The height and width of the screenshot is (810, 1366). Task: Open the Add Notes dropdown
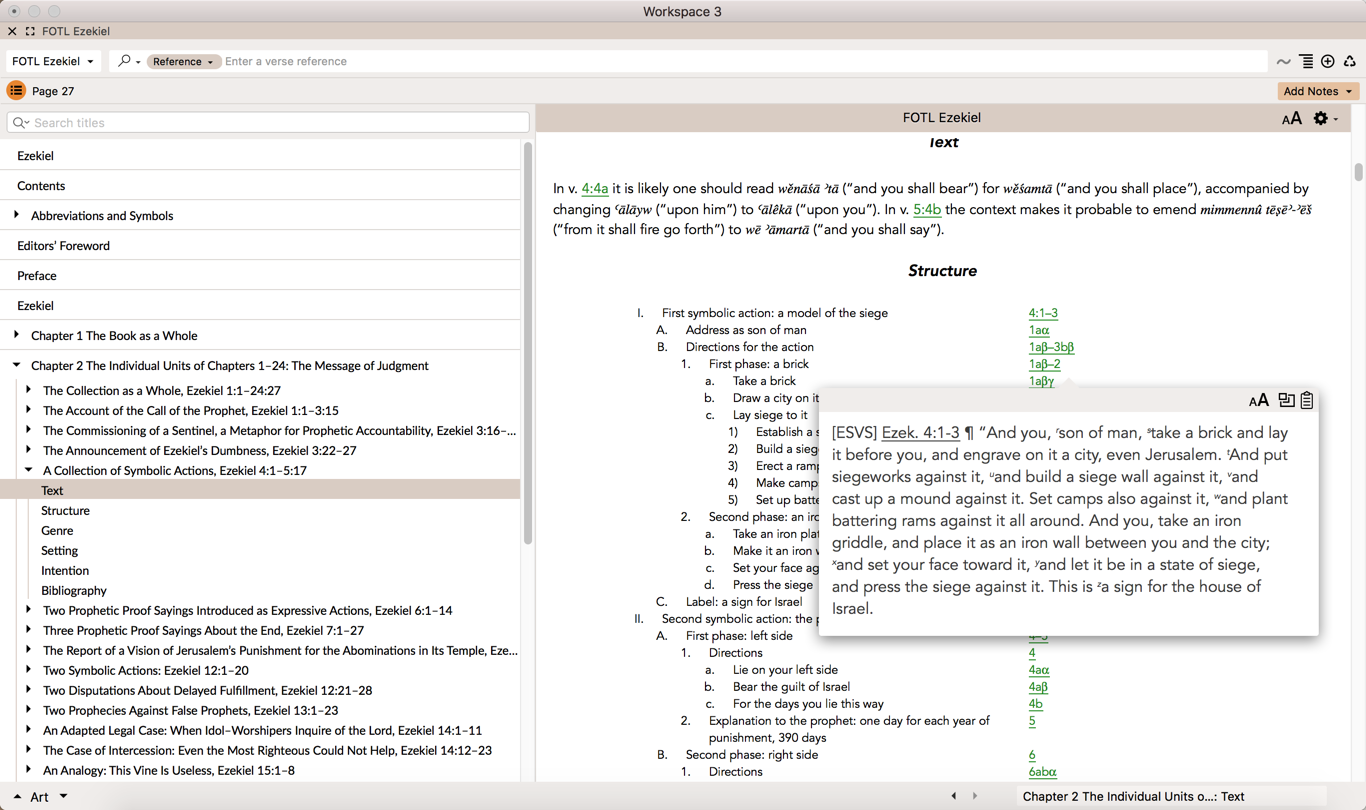pos(1317,91)
